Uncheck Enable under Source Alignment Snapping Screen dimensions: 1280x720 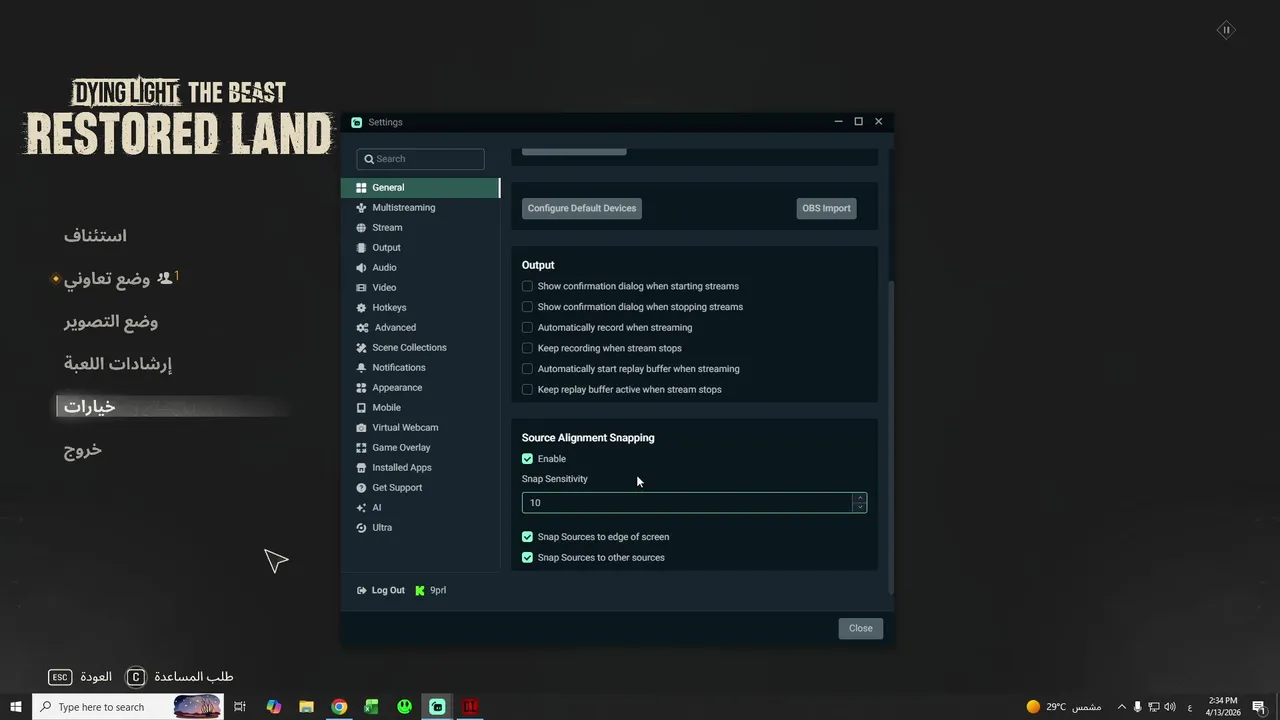pyautogui.click(x=527, y=459)
